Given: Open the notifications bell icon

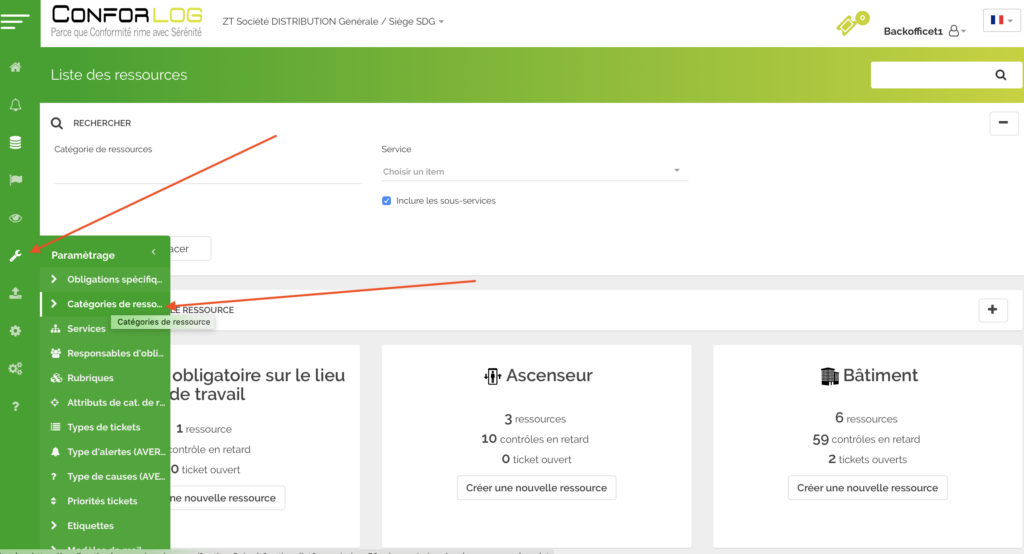Looking at the screenshot, I should tap(15, 105).
